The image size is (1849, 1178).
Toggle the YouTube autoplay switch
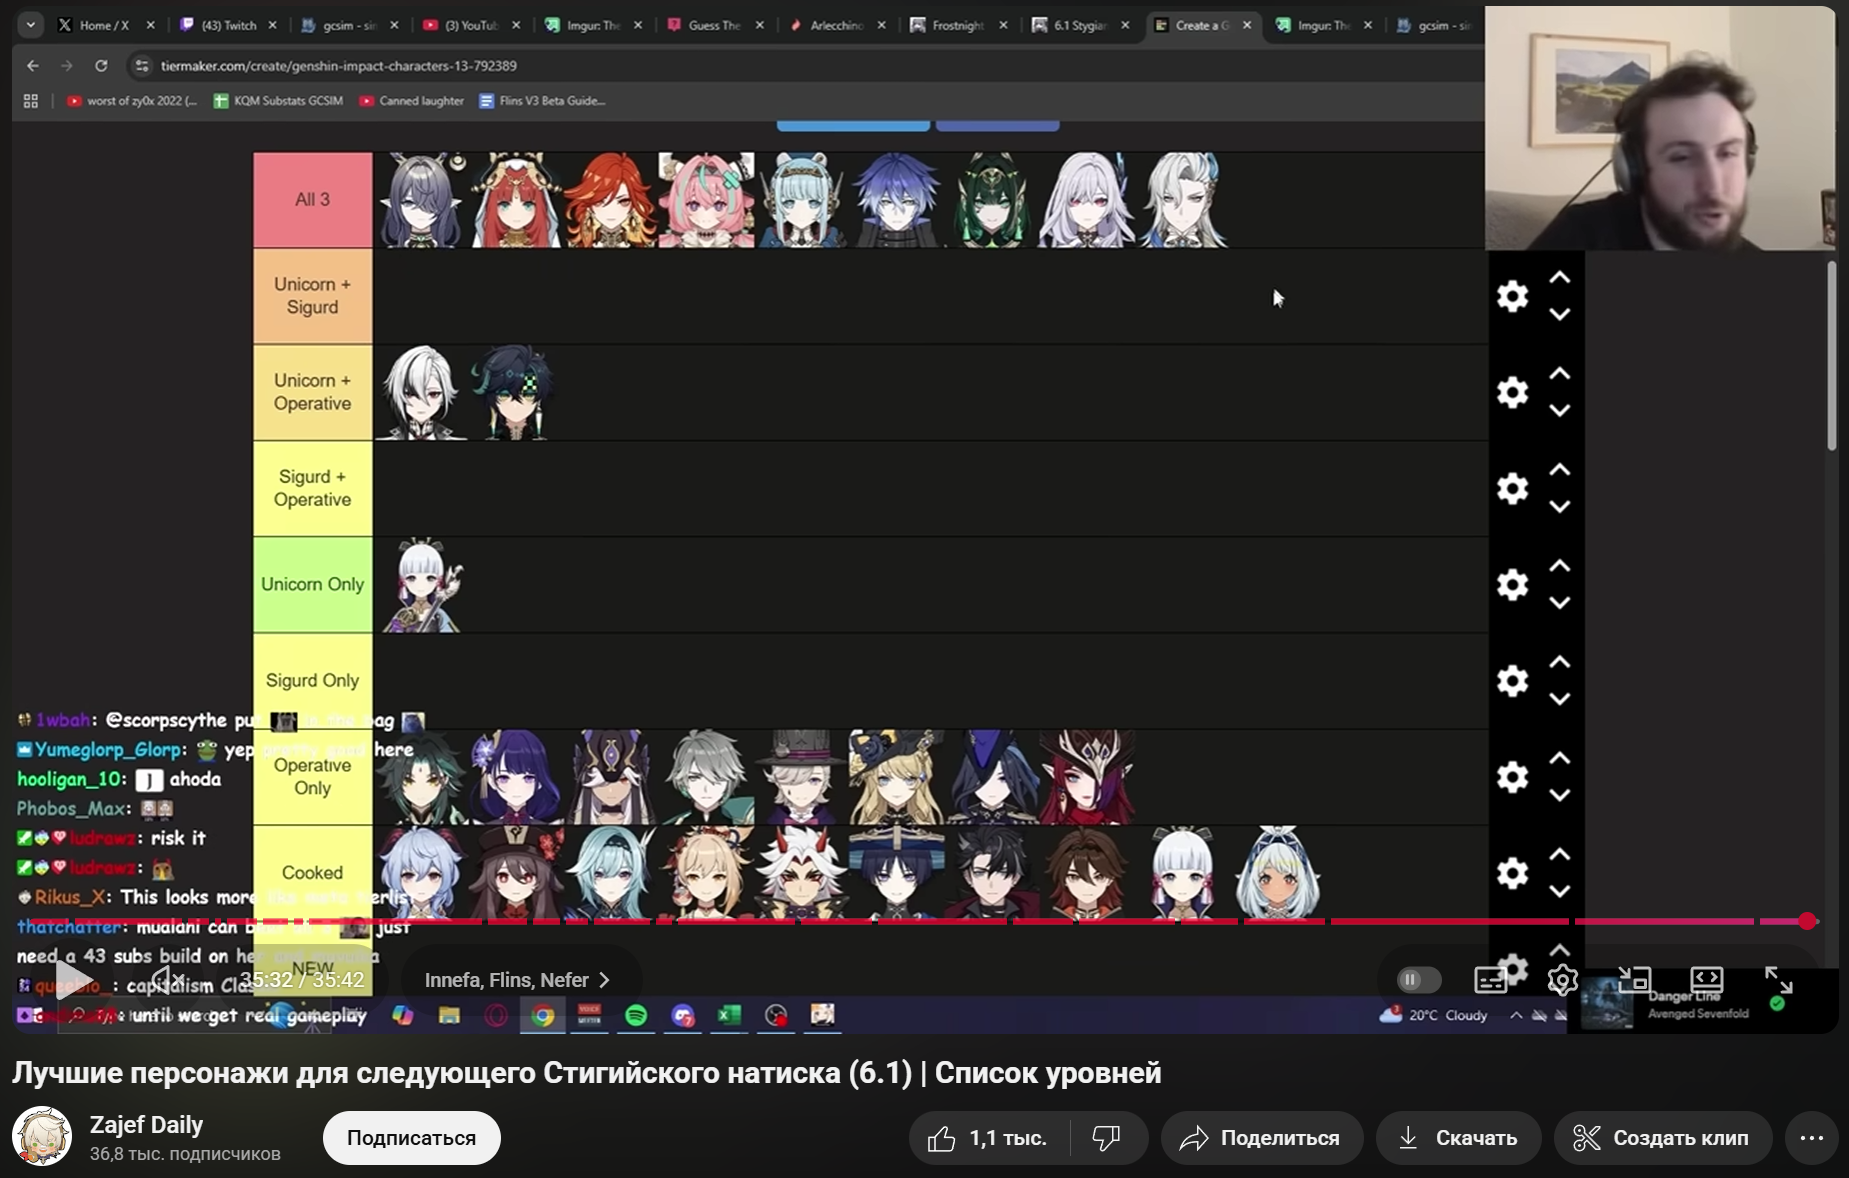point(1418,980)
